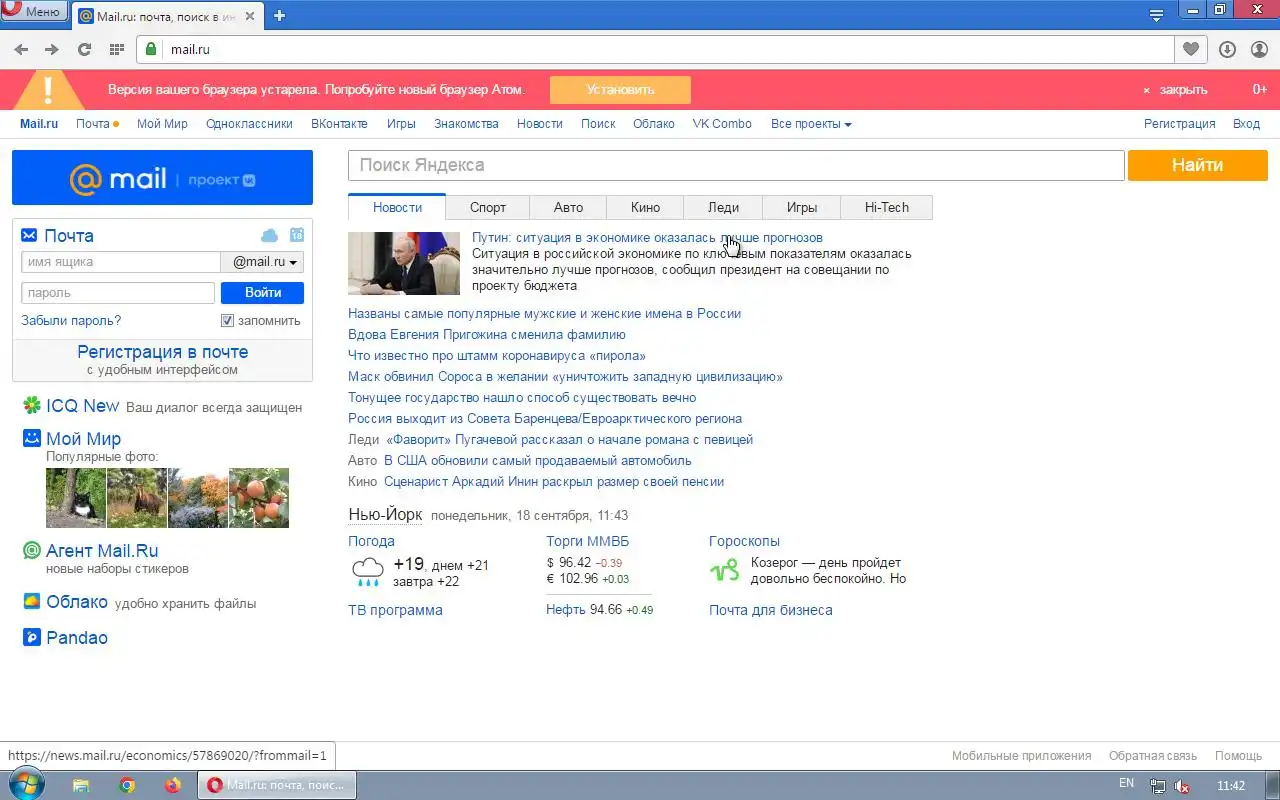
Task: Click the rainy cloud weather icon
Action: [367, 572]
